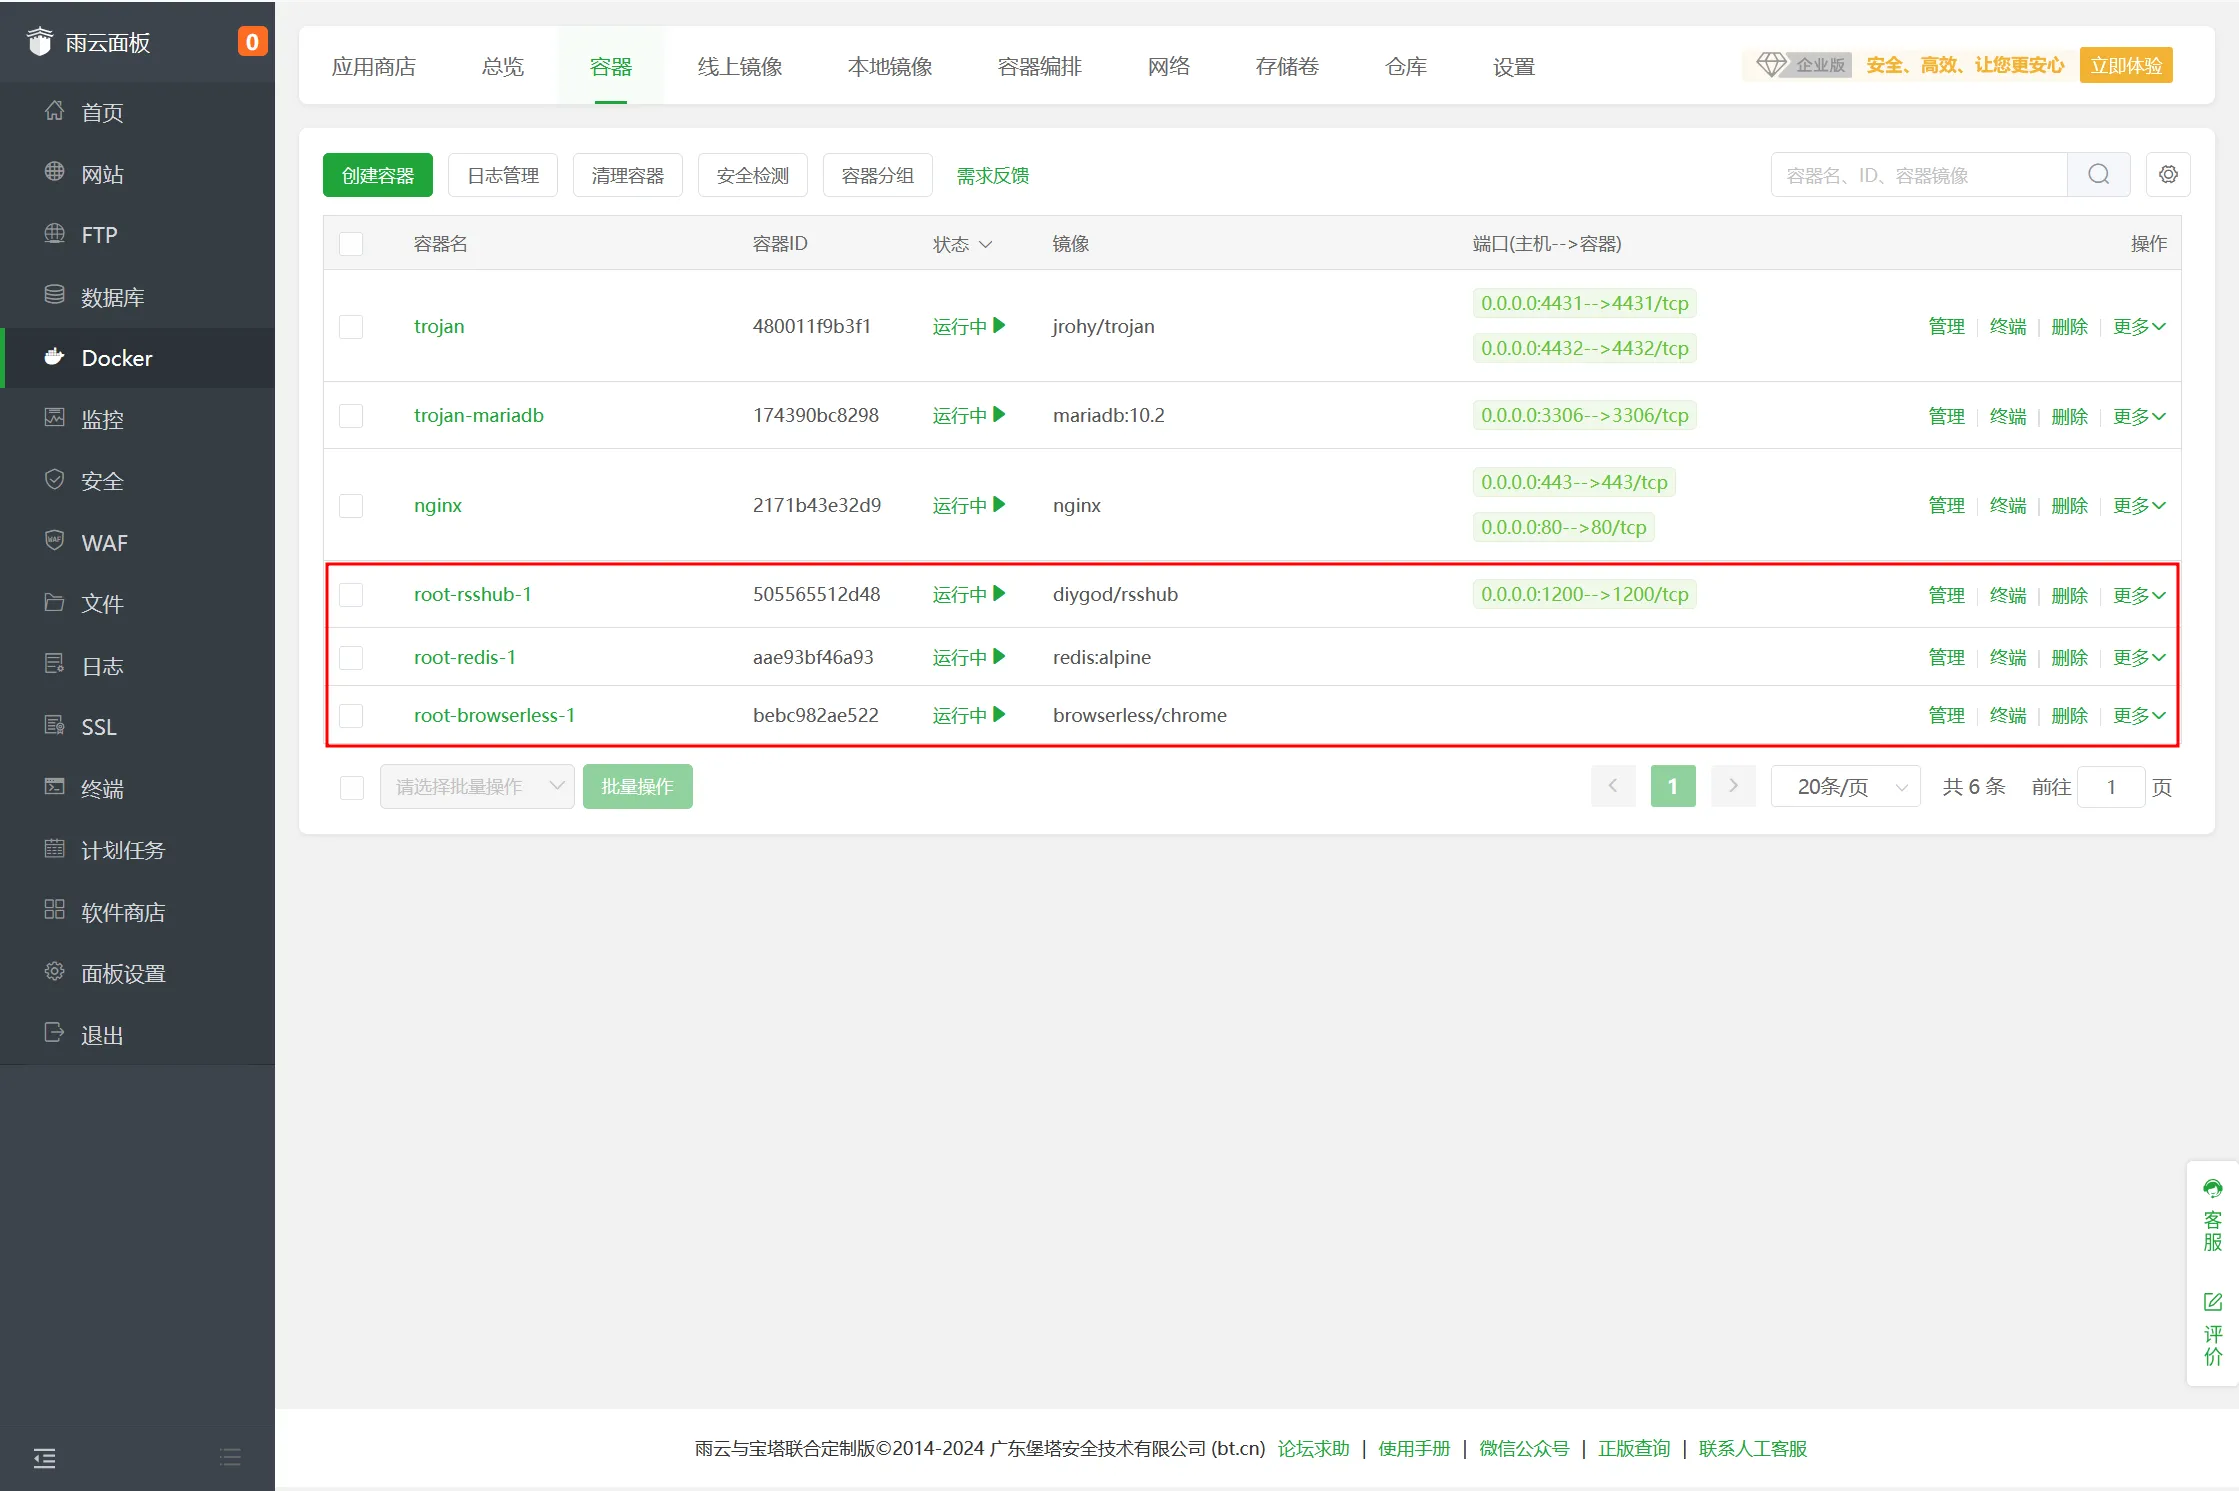Click 删除 for trojan-mariadb
The image size is (2239, 1491).
[2069, 416]
